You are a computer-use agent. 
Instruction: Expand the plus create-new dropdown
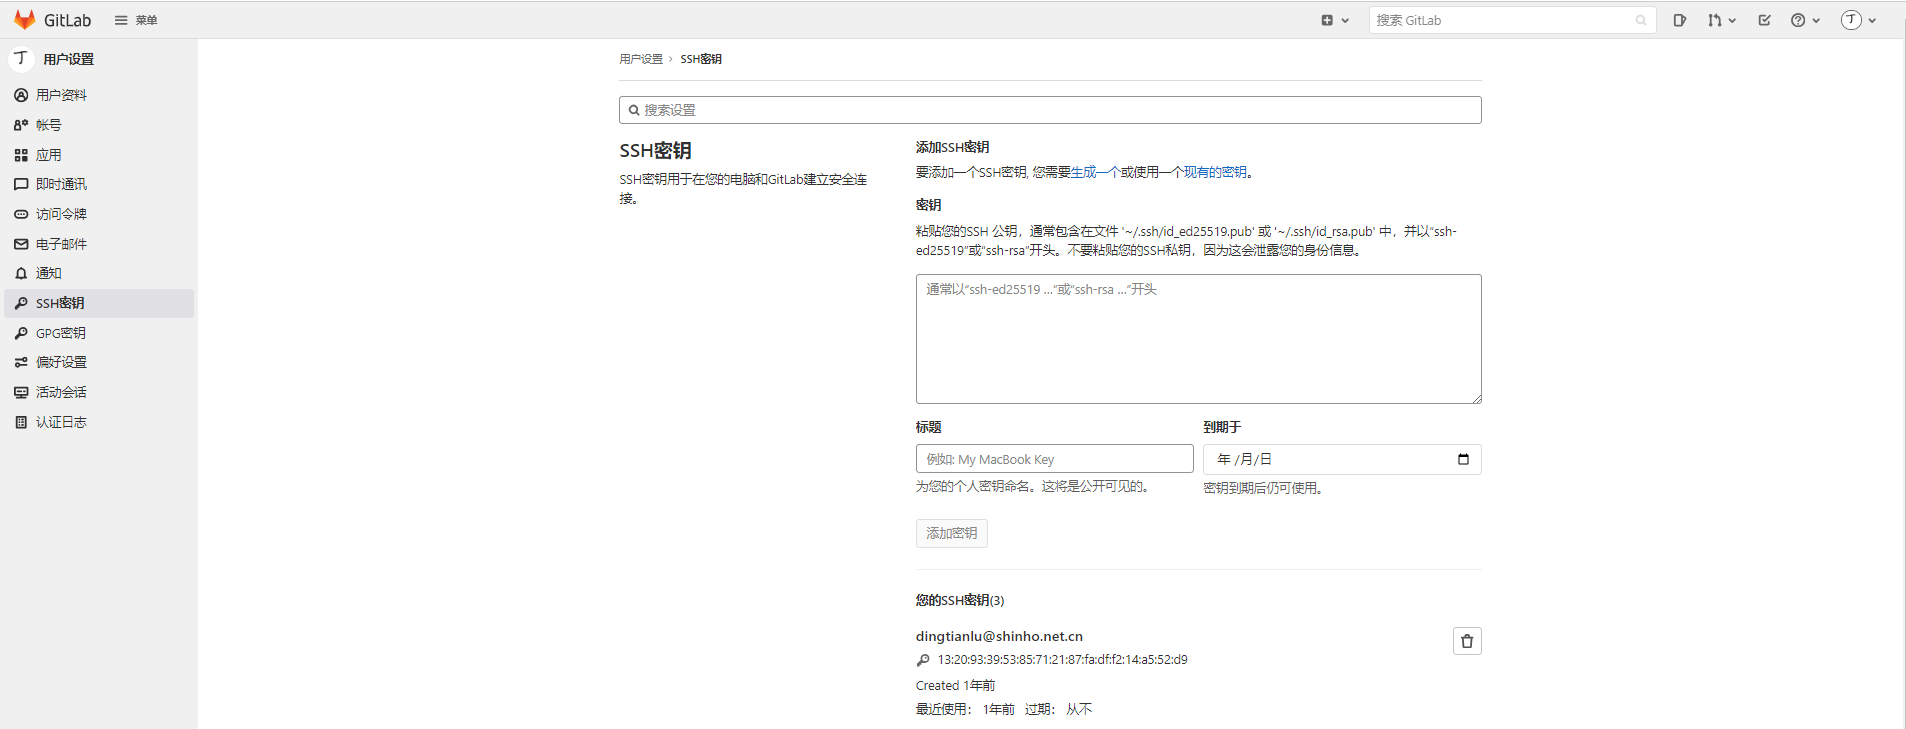[x=1334, y=20]
